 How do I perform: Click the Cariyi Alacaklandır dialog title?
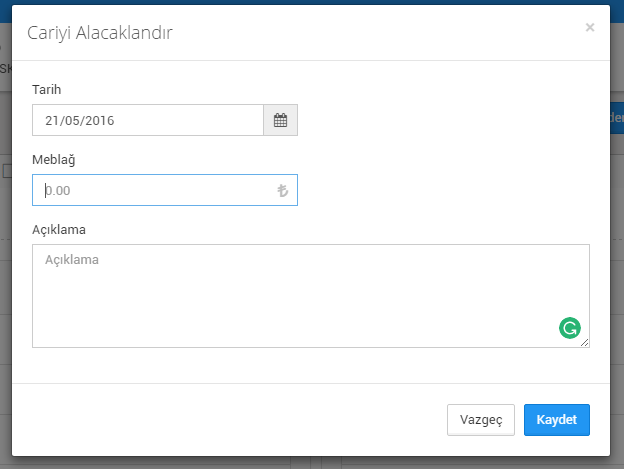pyautogui.click(x=100, y=33)
